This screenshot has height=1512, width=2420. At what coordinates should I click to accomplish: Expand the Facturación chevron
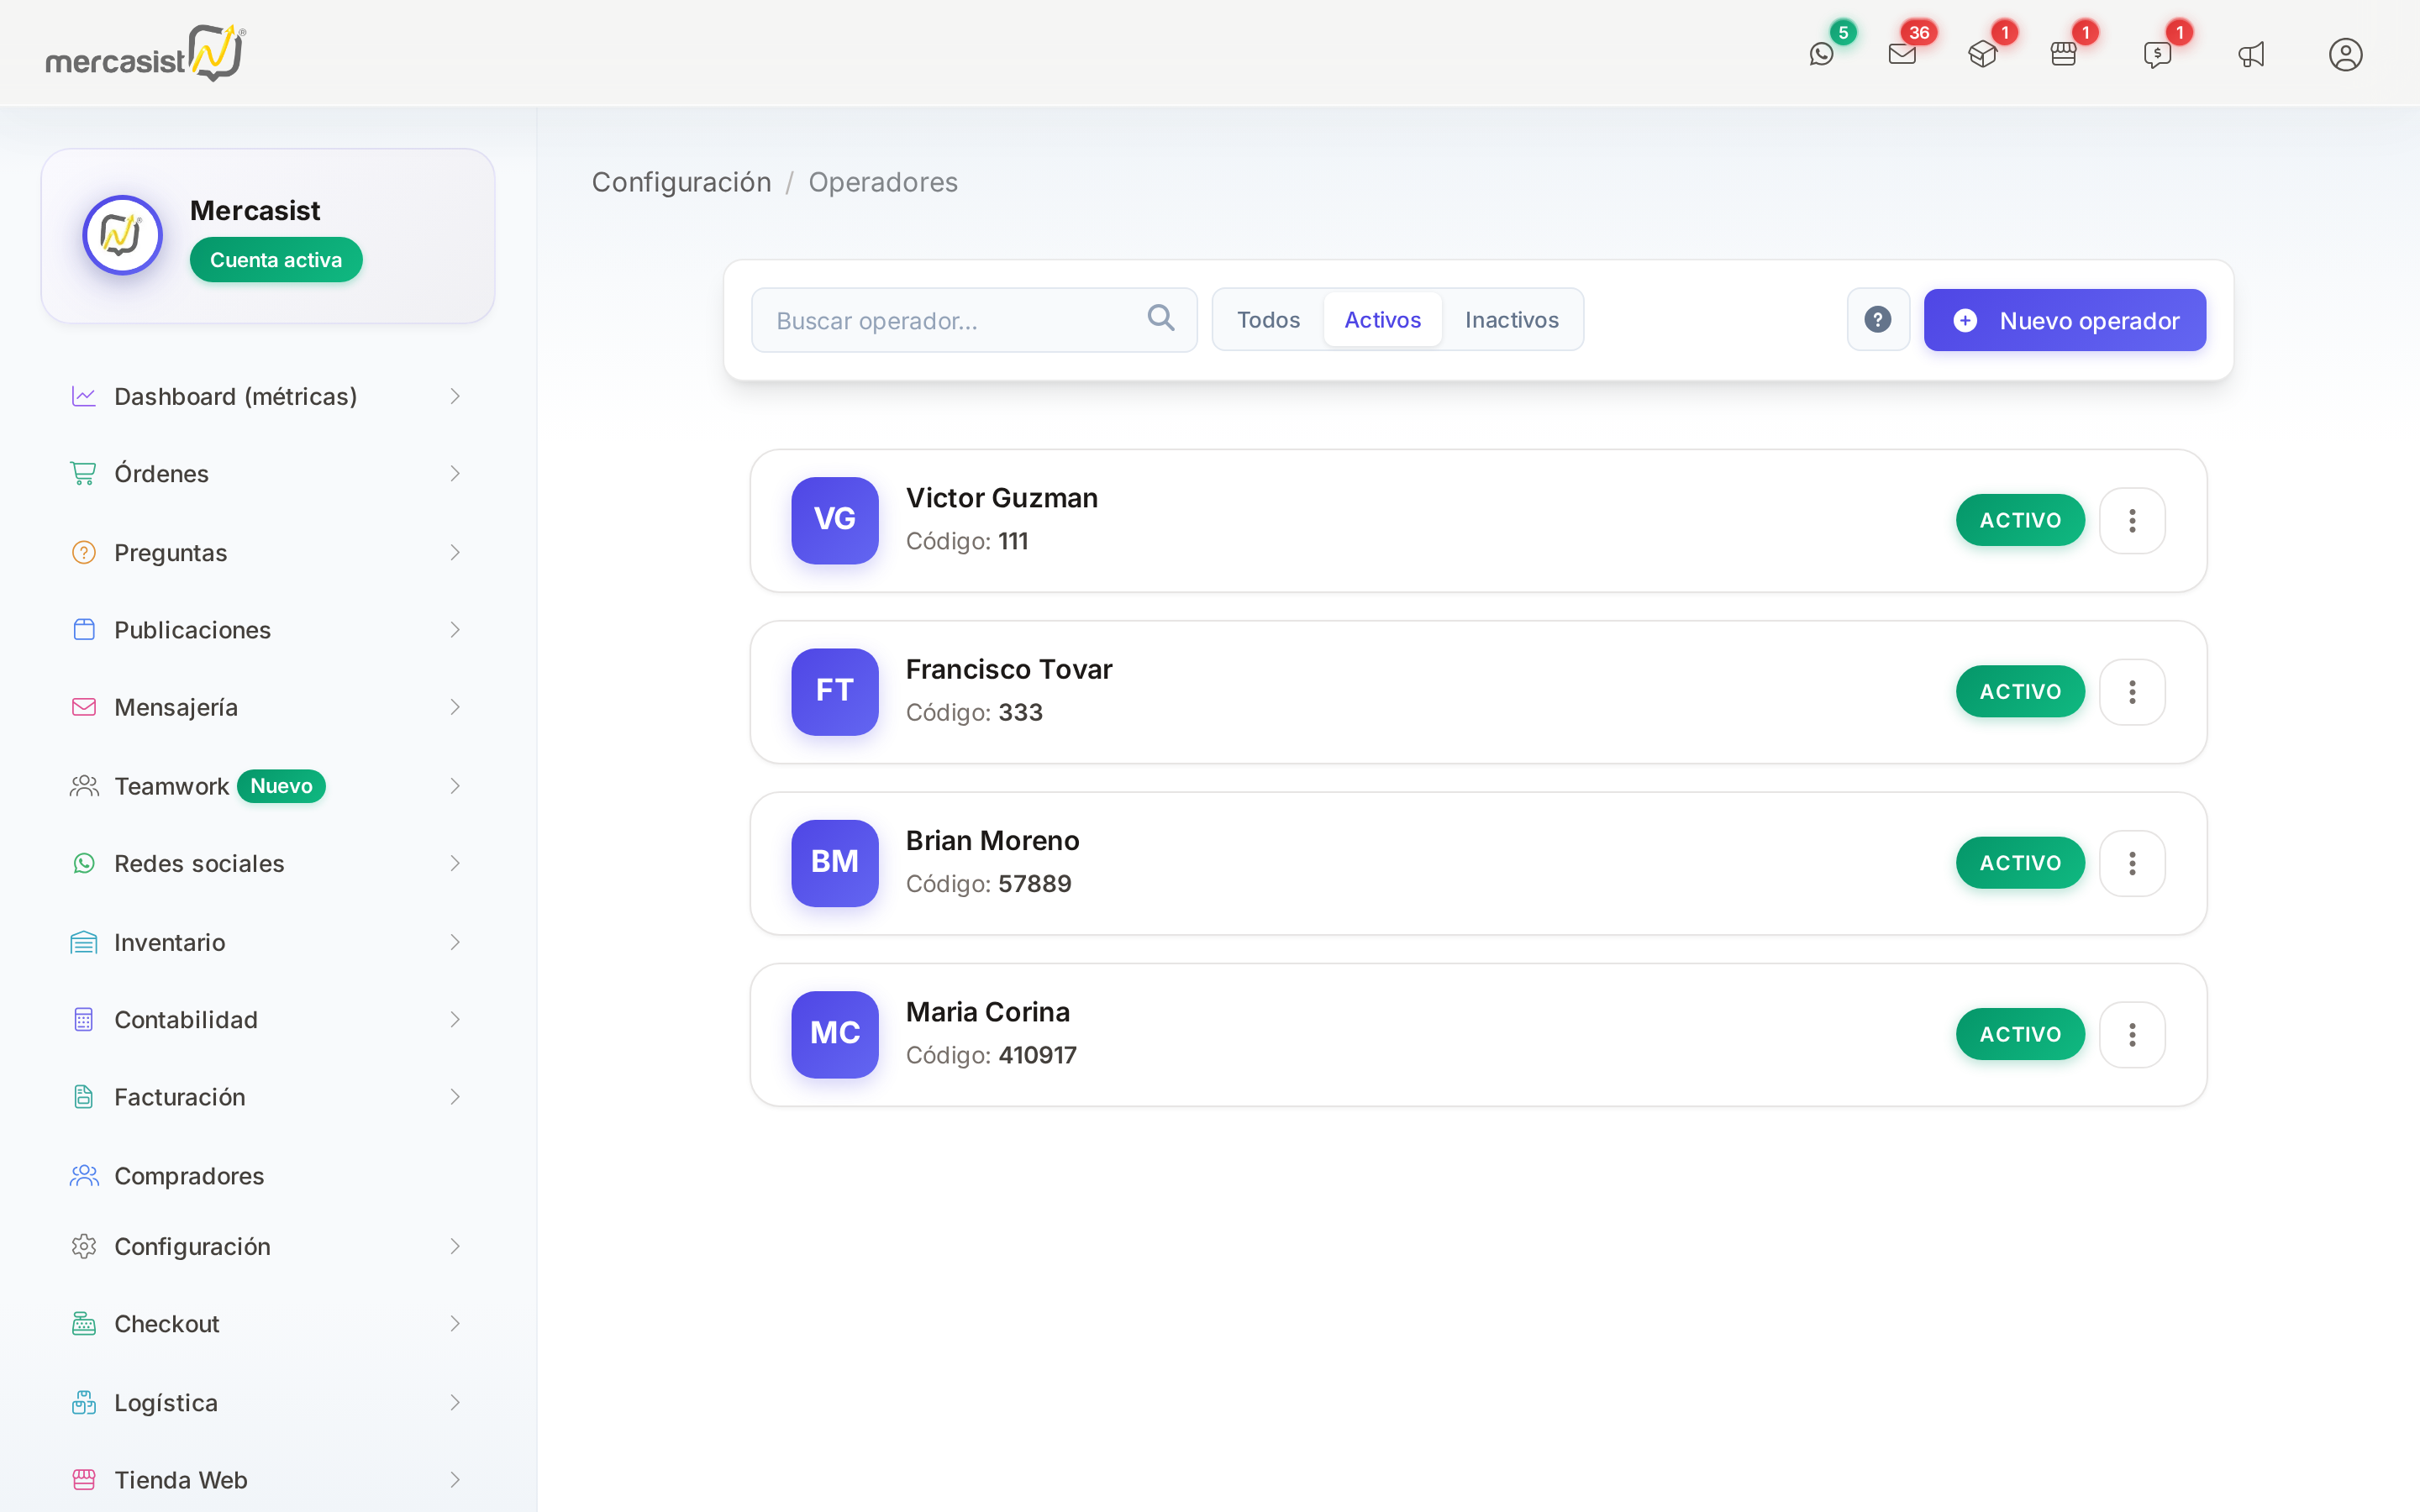pos(455,1097)
